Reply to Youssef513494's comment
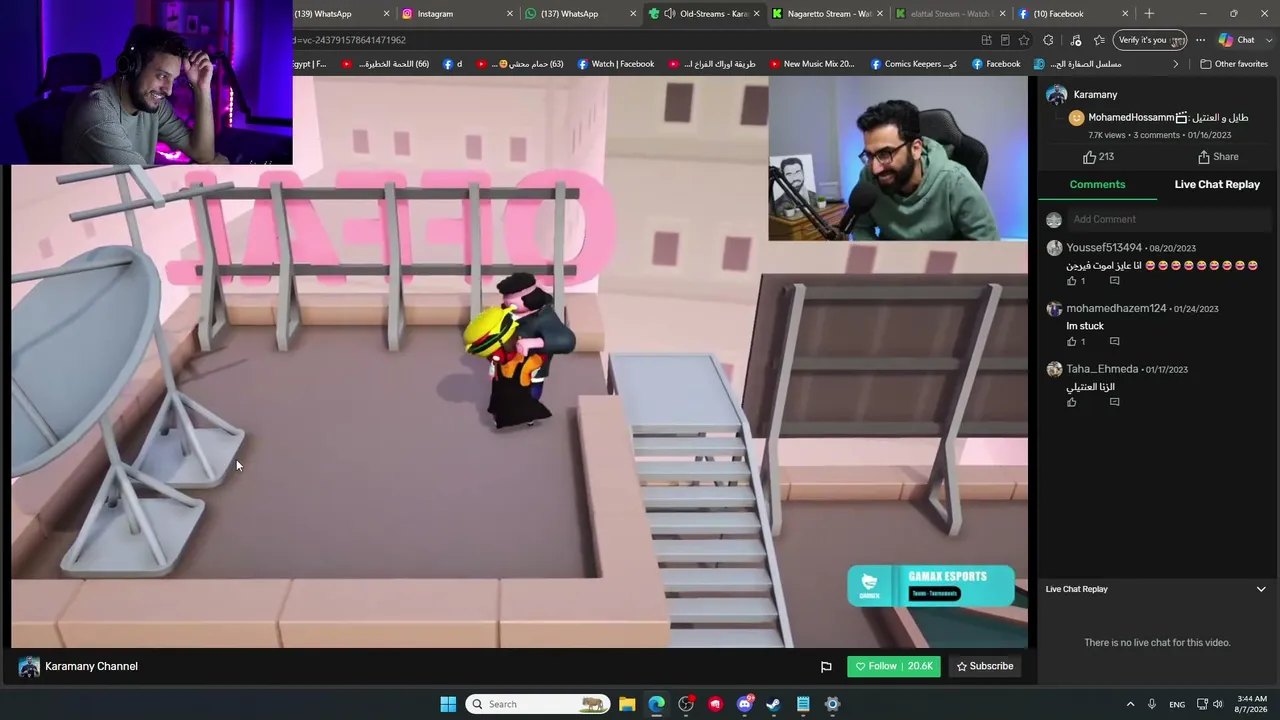 coord(1114,281)
